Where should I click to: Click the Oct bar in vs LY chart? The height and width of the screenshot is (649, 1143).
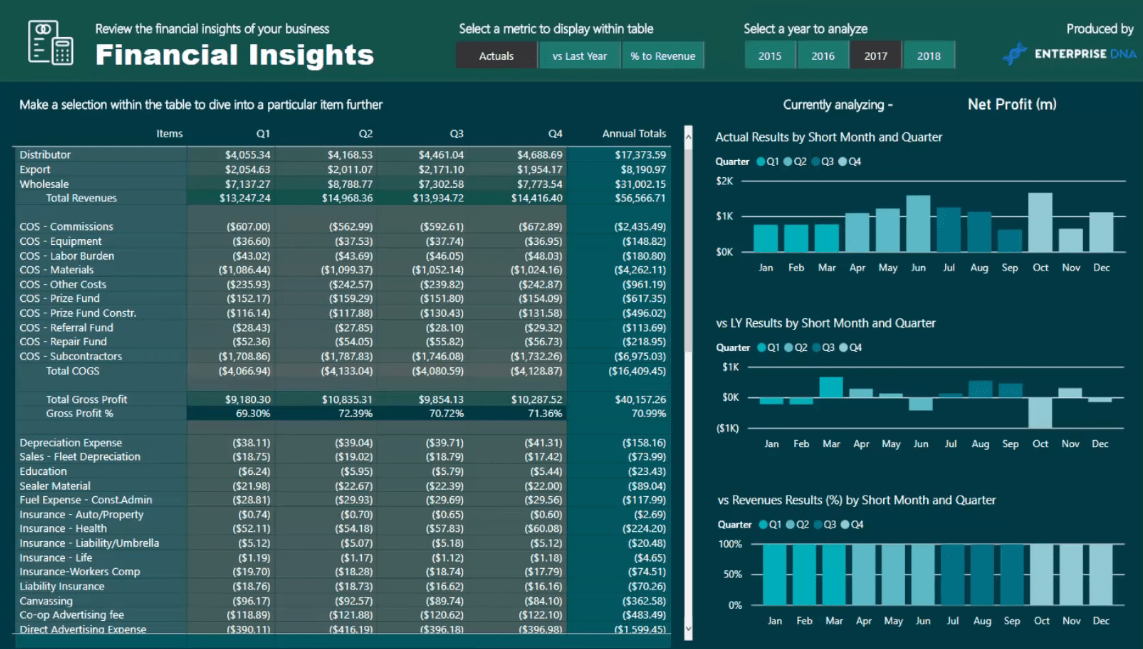1040,413
